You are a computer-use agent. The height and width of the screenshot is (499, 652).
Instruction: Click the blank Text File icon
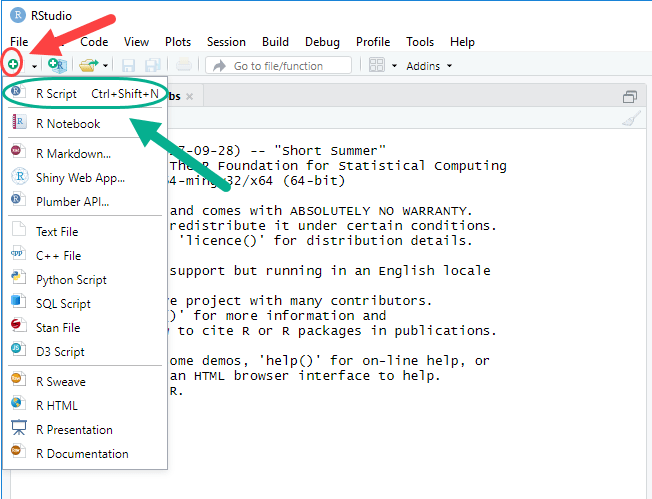coord(19,230)
